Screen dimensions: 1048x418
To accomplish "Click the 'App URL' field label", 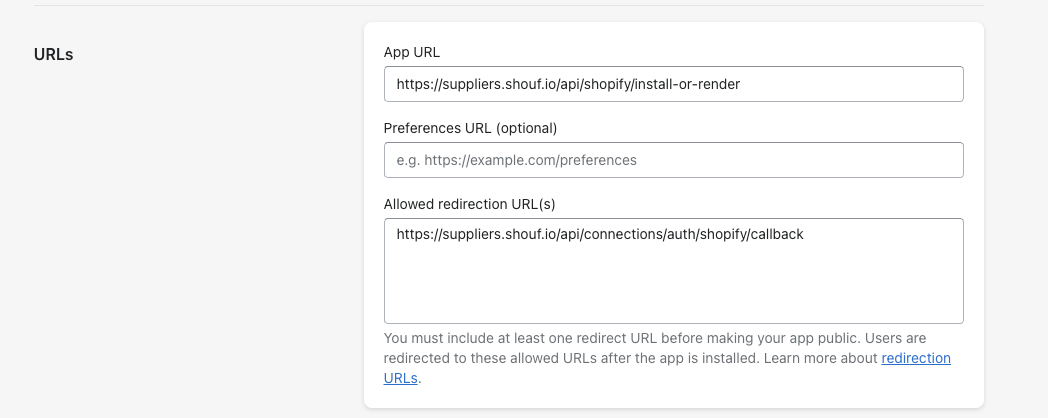I will pos(411,52).
